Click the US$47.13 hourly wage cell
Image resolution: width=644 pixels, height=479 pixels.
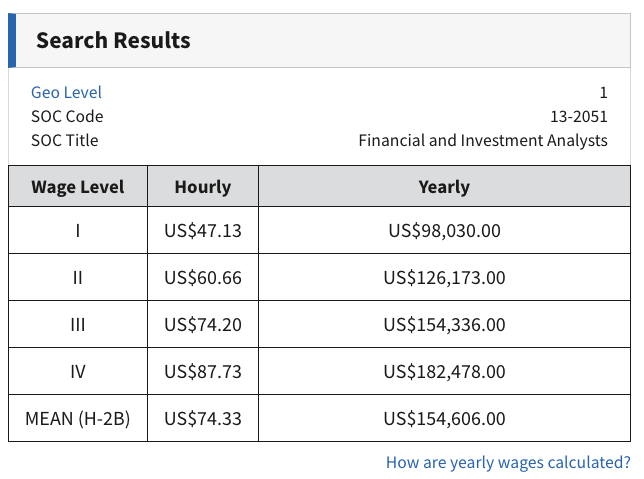203,231
